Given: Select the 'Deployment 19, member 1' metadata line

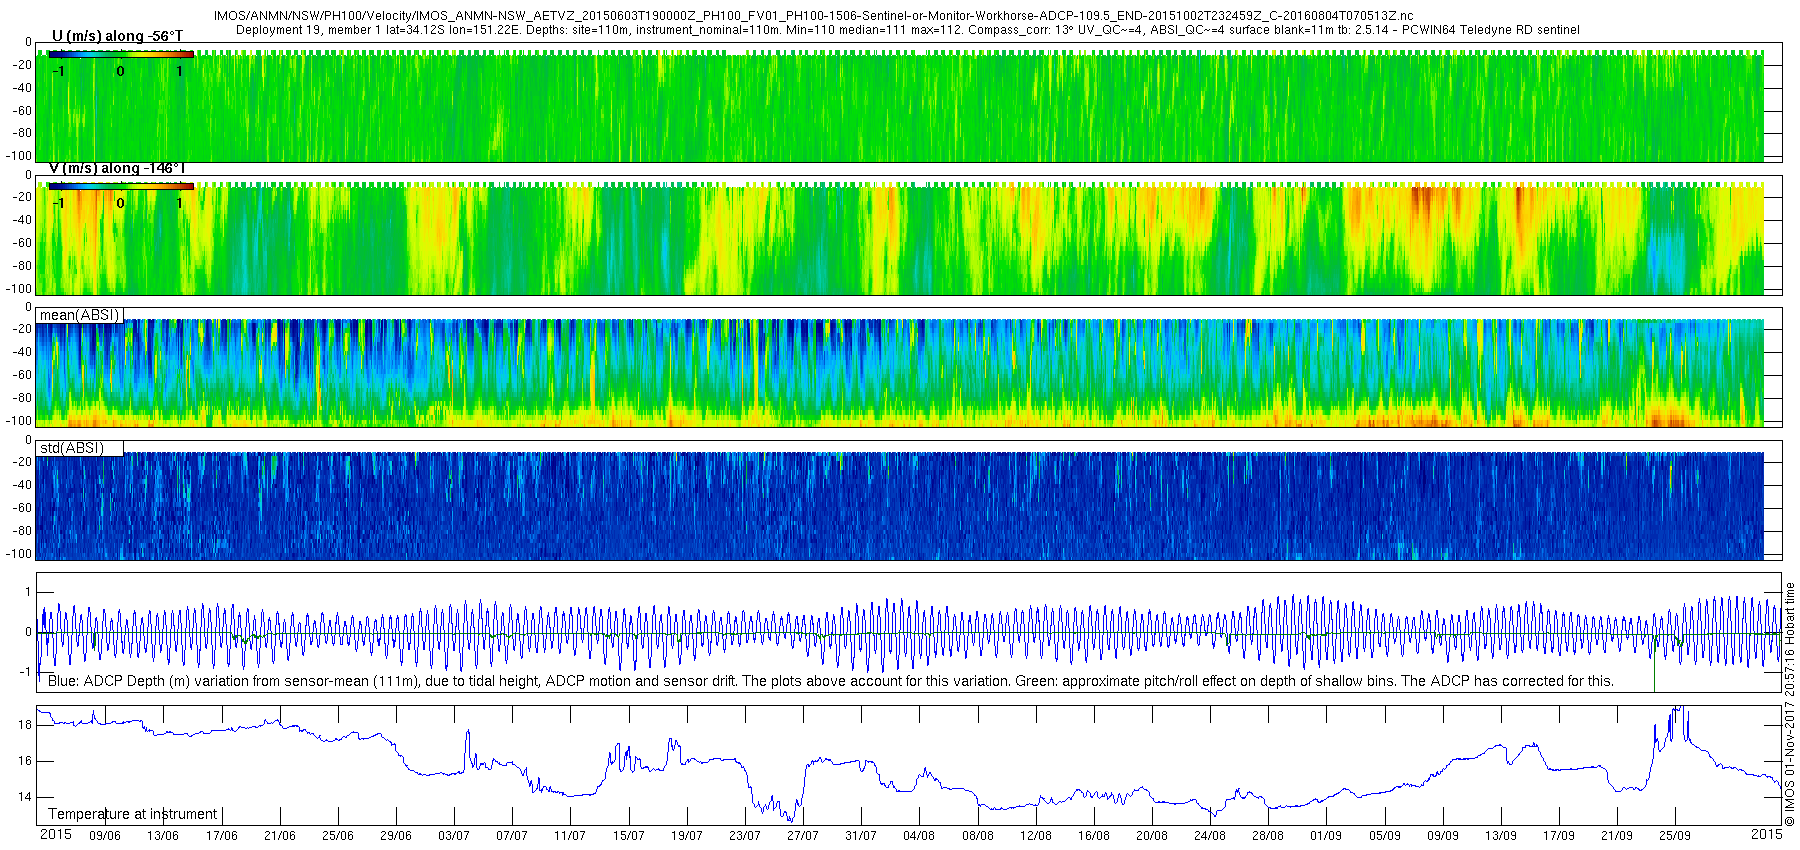Looking at the screenshot, I should click(907, 30).
